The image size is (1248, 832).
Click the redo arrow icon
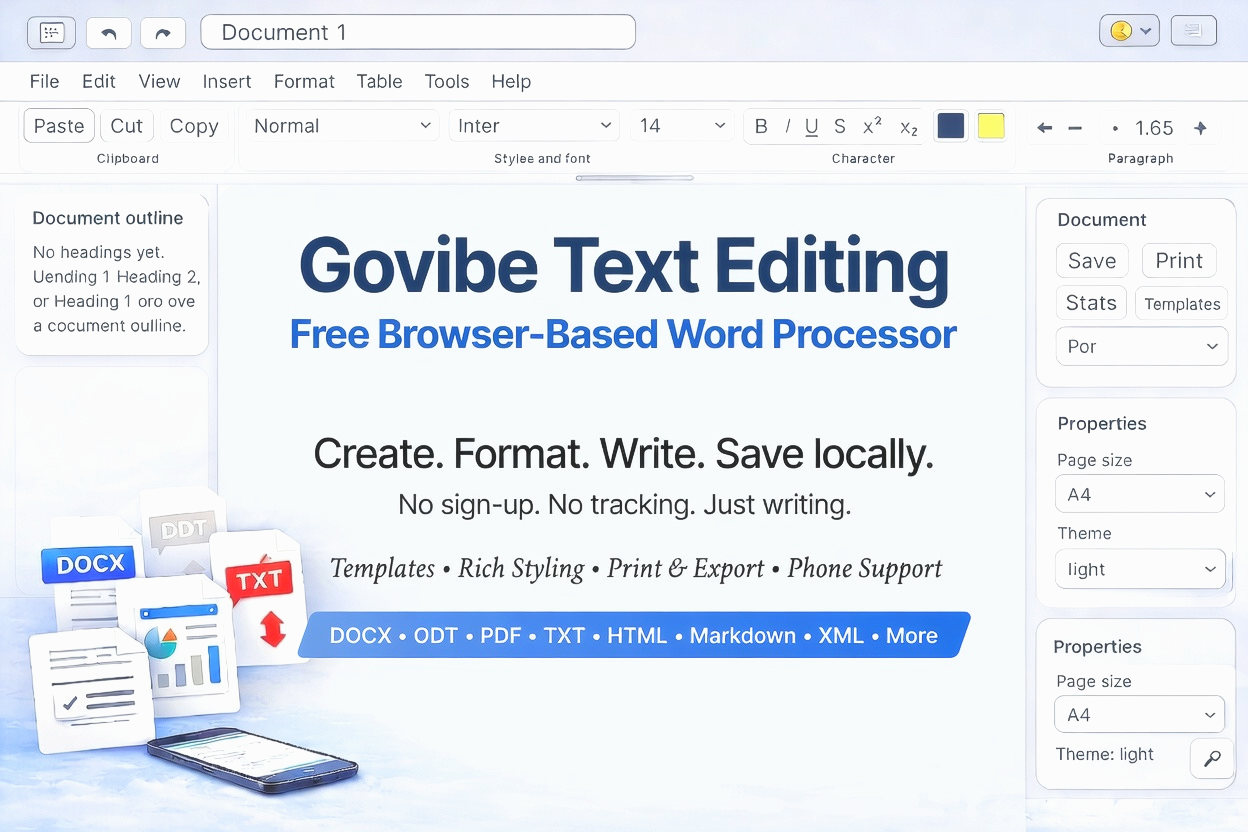(162, 33)
